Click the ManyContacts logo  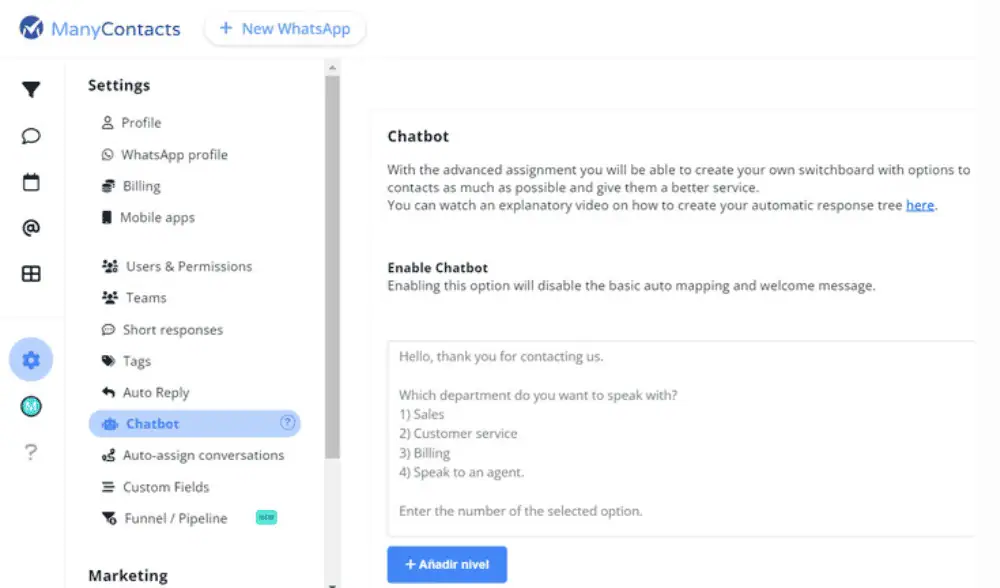[x=100, y=29]
